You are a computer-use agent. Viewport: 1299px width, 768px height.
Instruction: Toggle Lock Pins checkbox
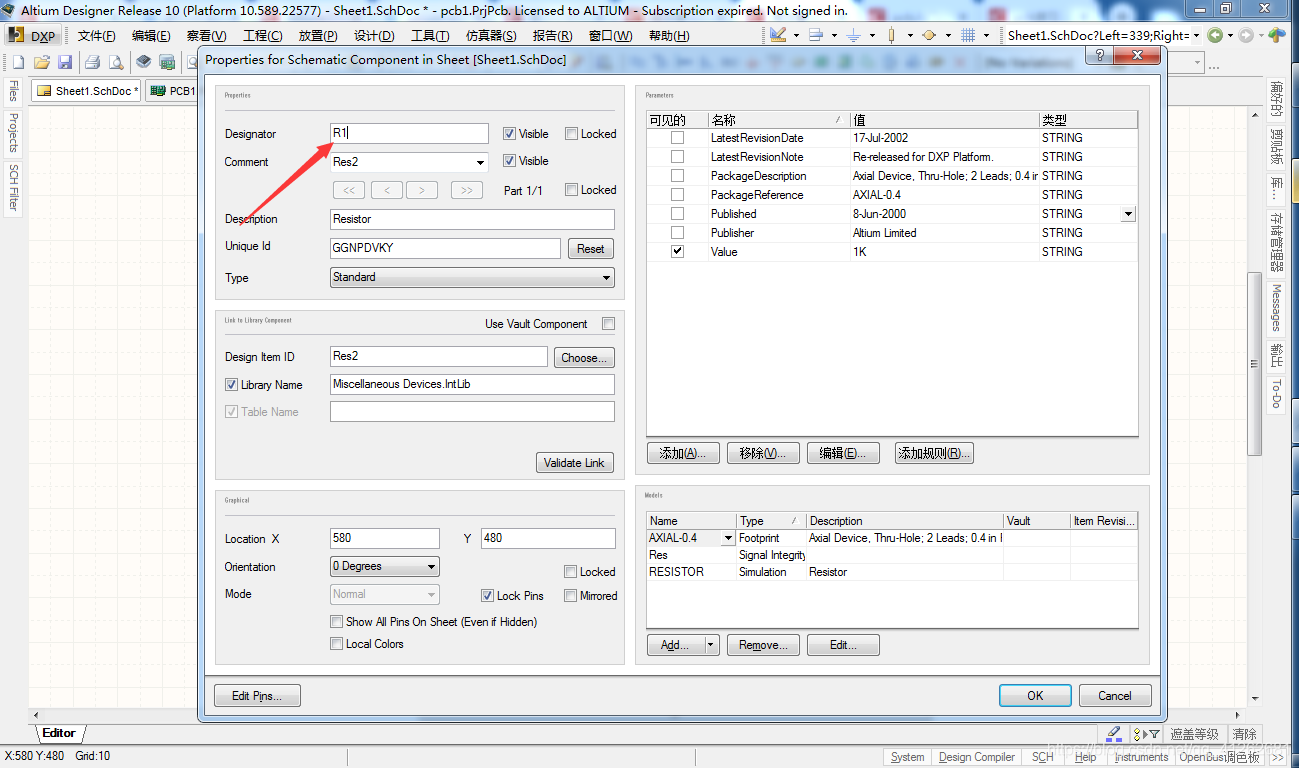[x=488, y=595]
